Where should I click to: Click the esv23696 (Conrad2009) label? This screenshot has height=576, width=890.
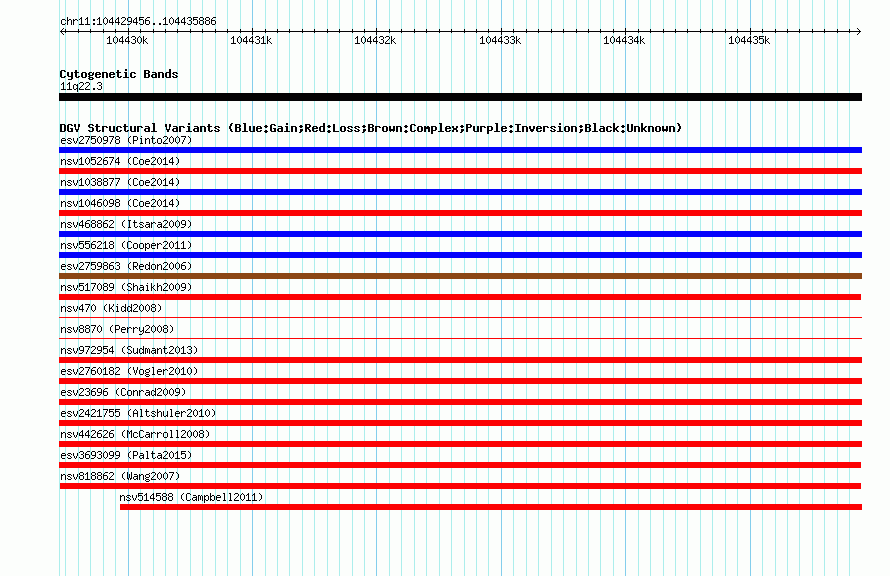(123, 392)
